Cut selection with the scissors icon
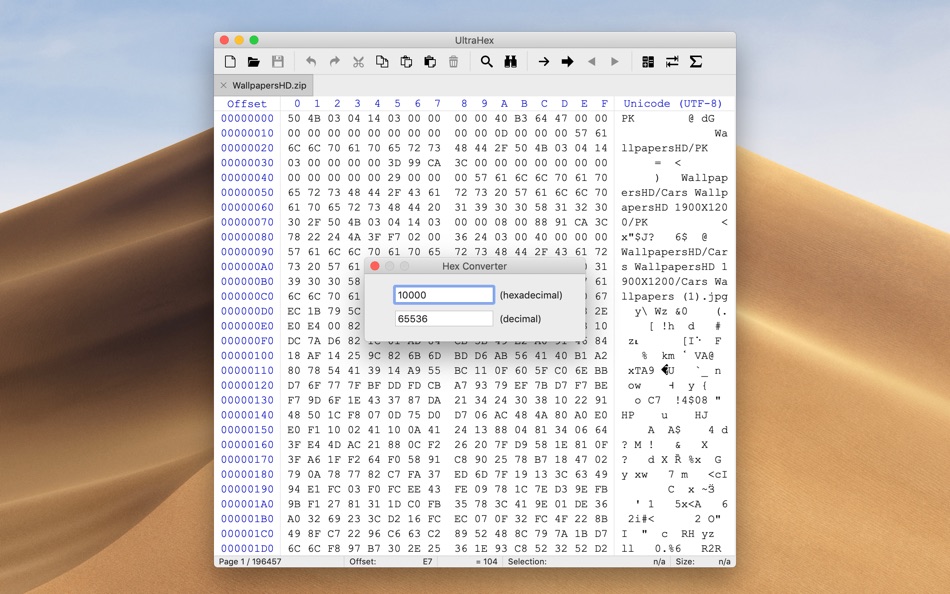This screenshot has width=950, height=594. [358, 62]
